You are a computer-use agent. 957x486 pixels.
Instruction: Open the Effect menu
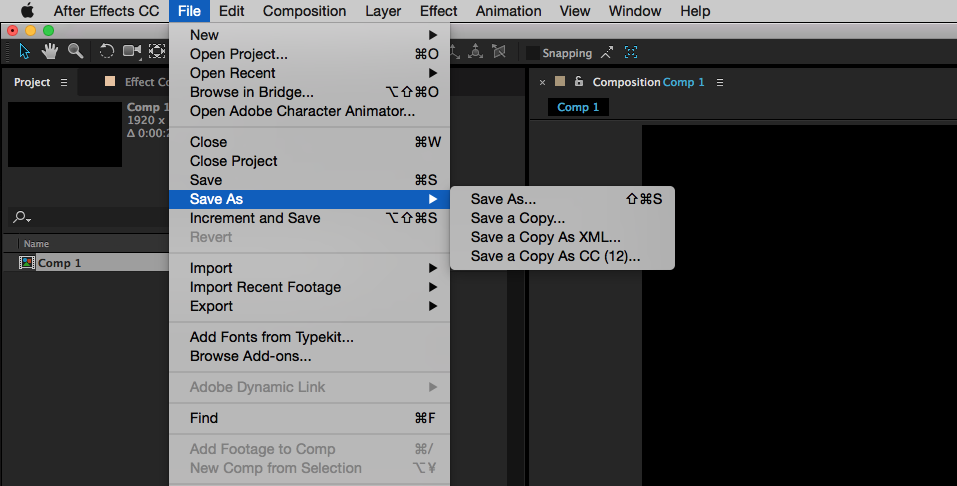(x=438, y=11)
